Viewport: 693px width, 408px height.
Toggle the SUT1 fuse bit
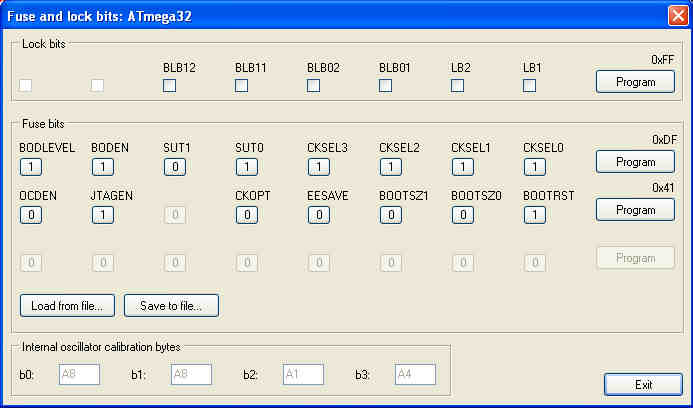(x=175, y=167)
